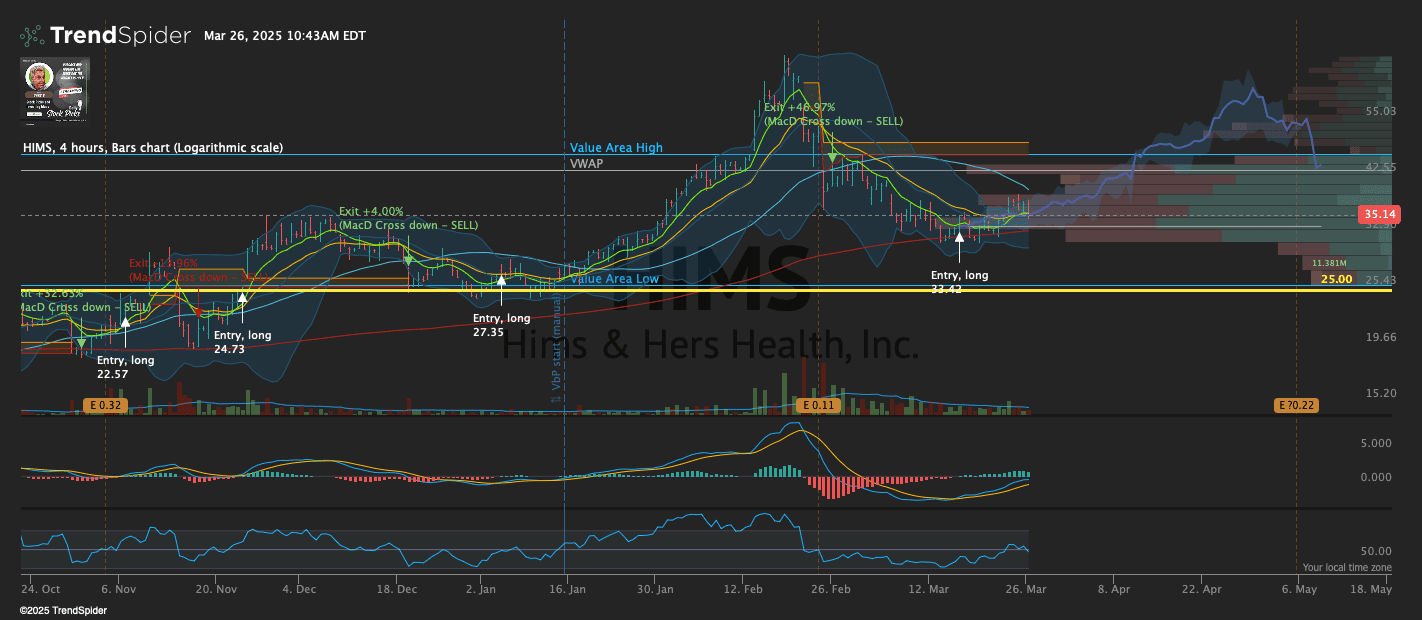Click the E ?0.22 earnings marker
The image size is (1422, 620).
[x=1296, y=405]
